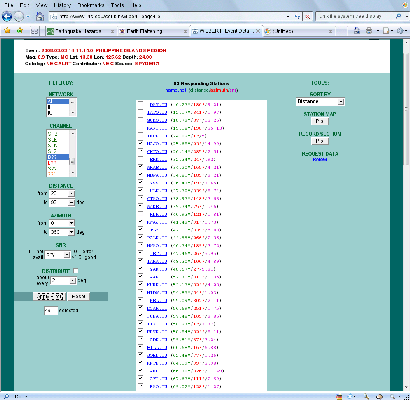Open the File menu
The width and height of the screenshot is (410, 400).
click(9, 5)
